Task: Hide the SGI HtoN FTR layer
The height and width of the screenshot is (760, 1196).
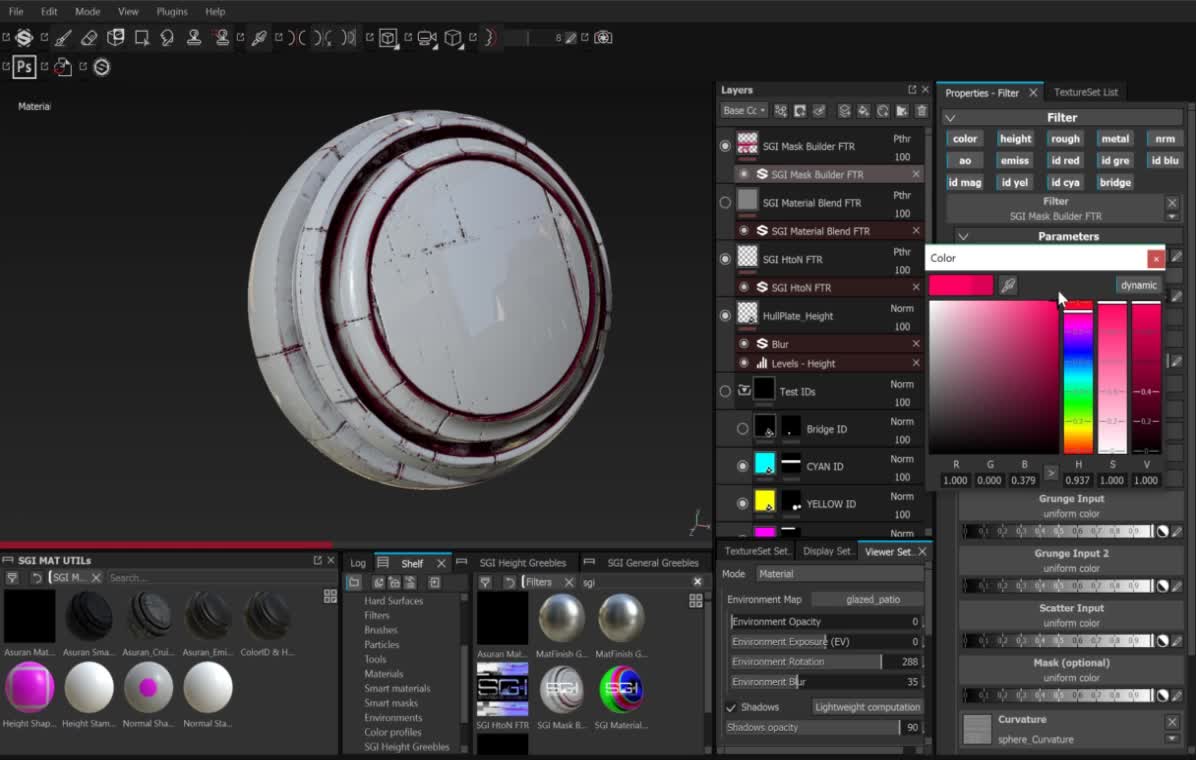Action: [x=725, y=259]
